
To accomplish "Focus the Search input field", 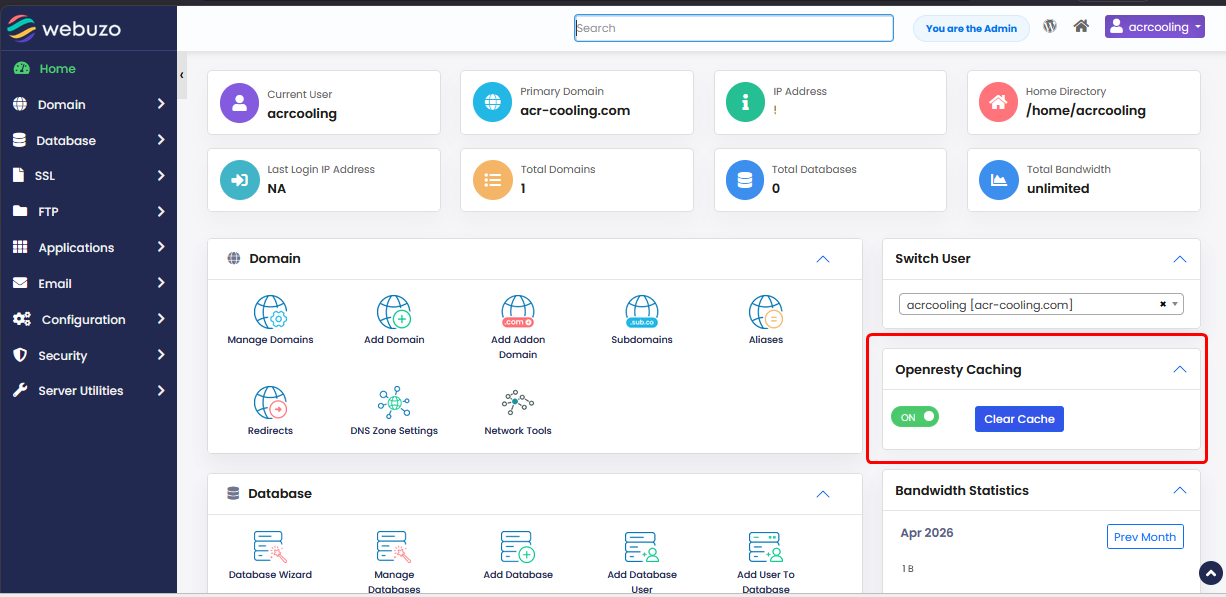I will pyautogui.click(x=734, y=28).
